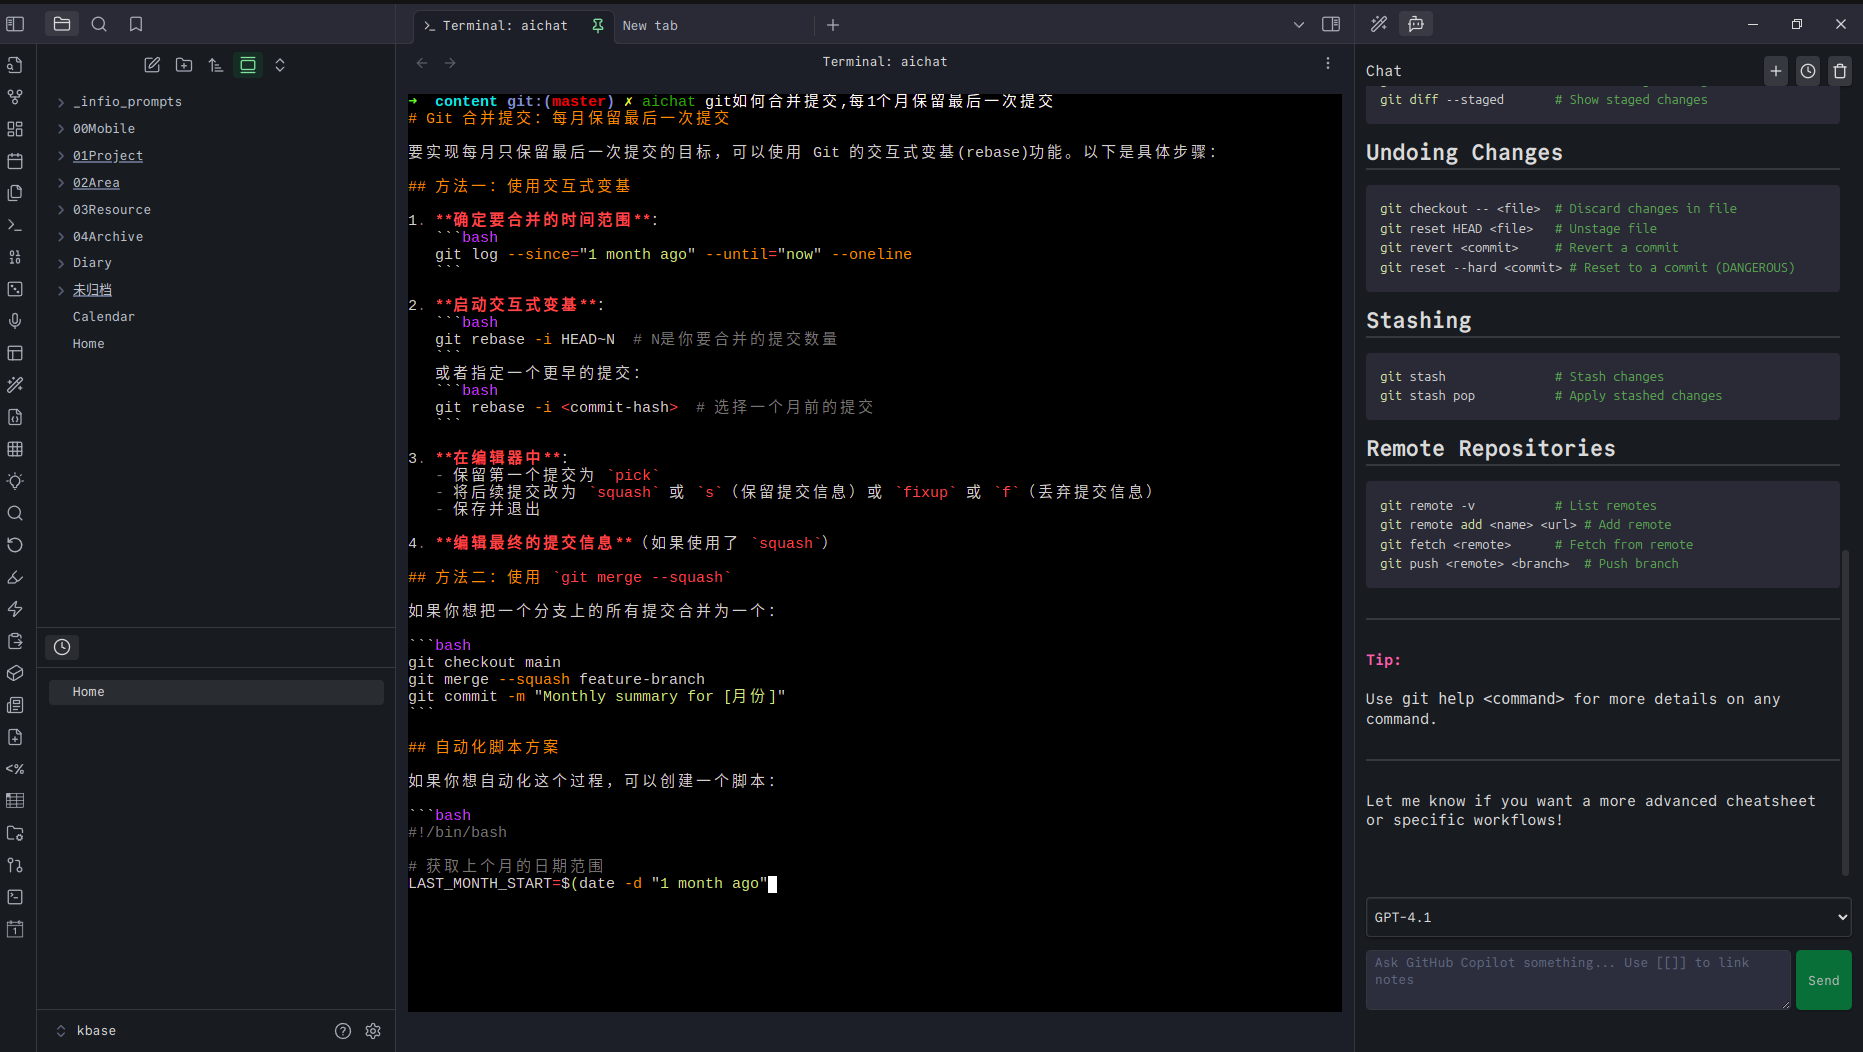Open the Calendar note
The width and height of the screenshot is (1863, 1052).
[x=103, y=317]
